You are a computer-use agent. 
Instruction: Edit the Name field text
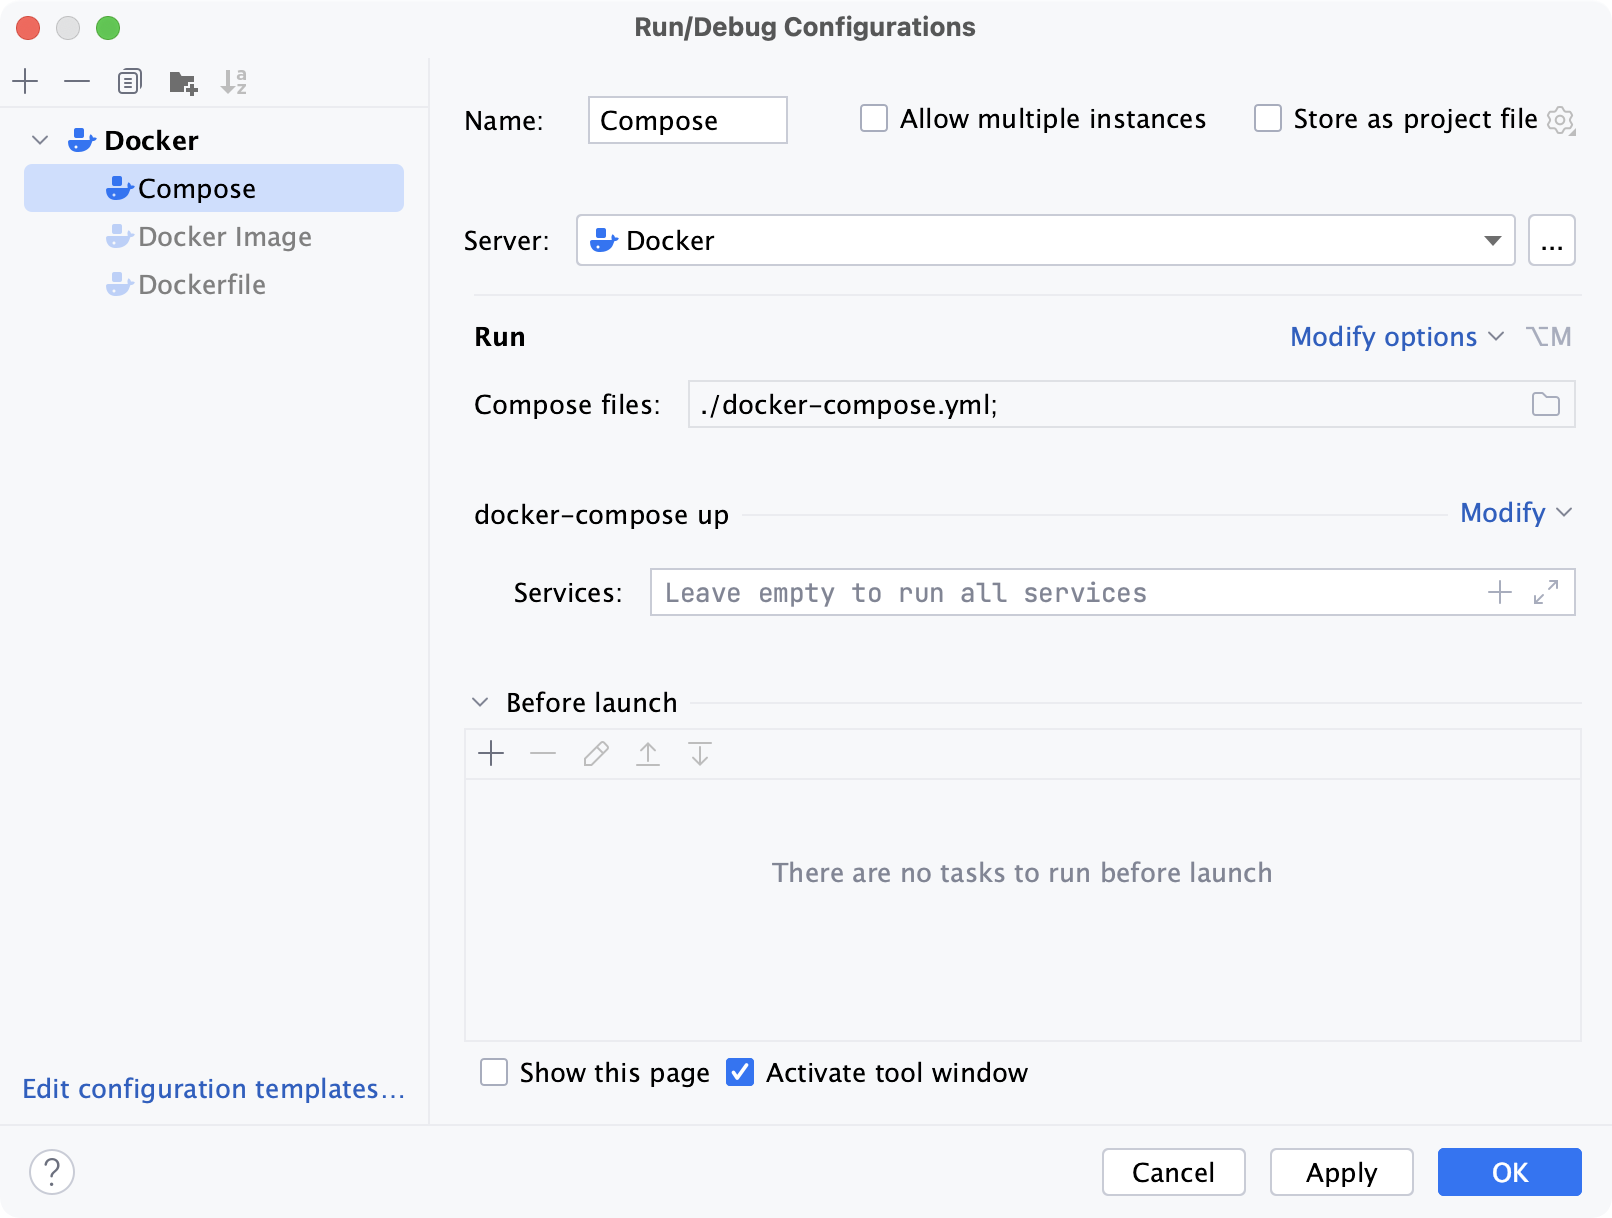pos(687,120)
